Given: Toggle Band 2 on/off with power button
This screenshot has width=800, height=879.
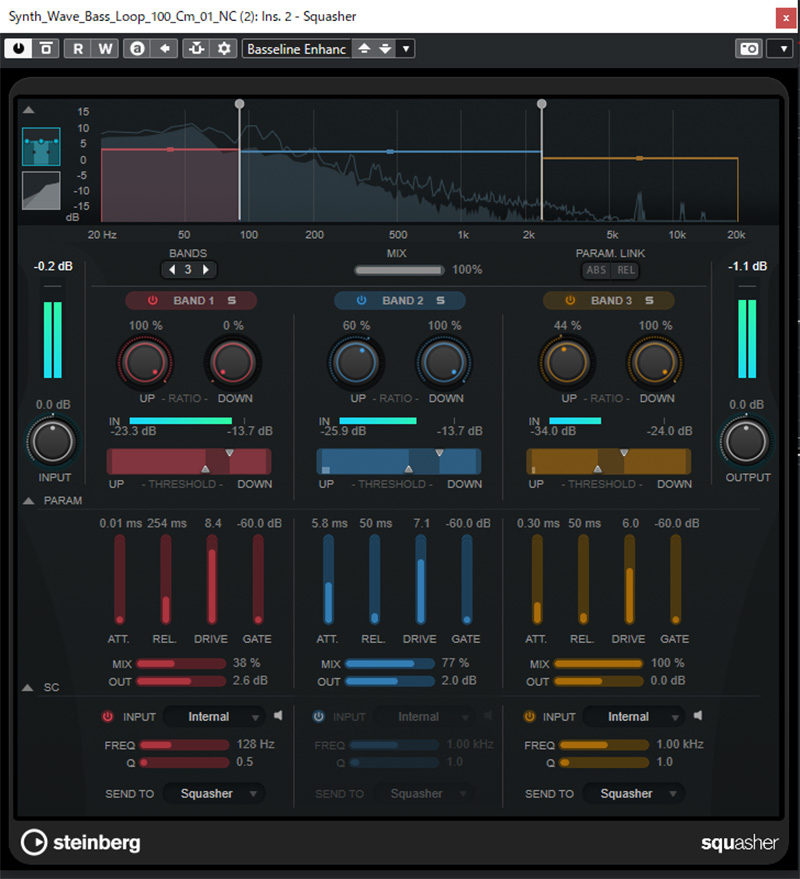Looking at the screenshot, I should click(362, 300).
